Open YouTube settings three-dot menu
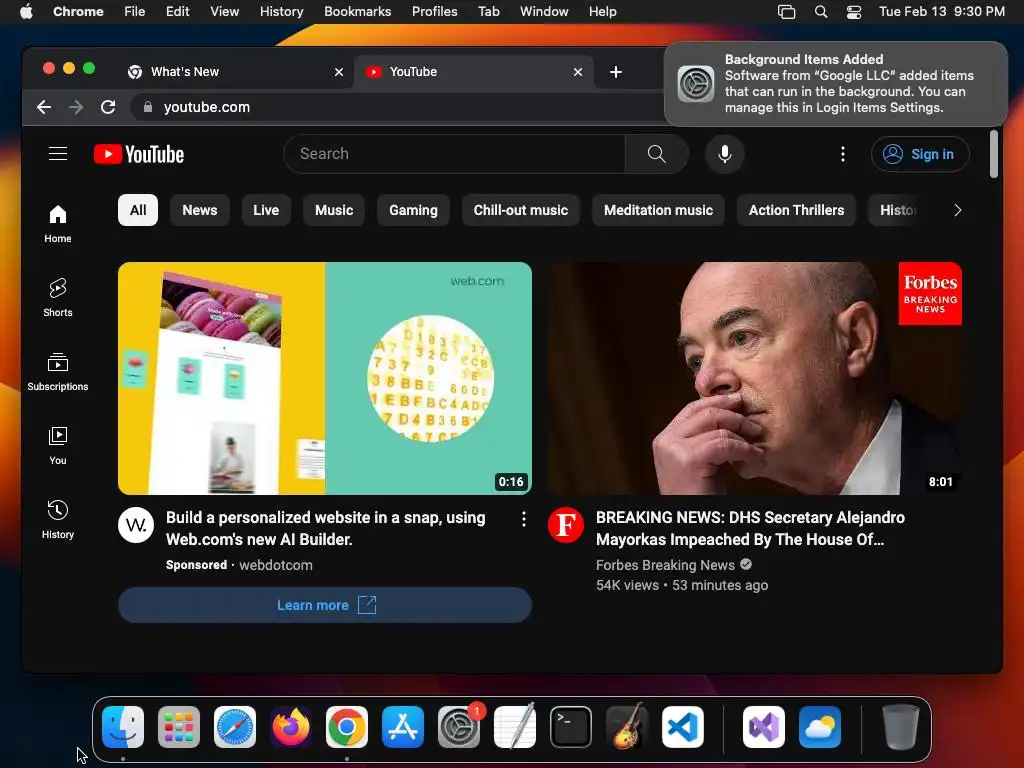 842,154
